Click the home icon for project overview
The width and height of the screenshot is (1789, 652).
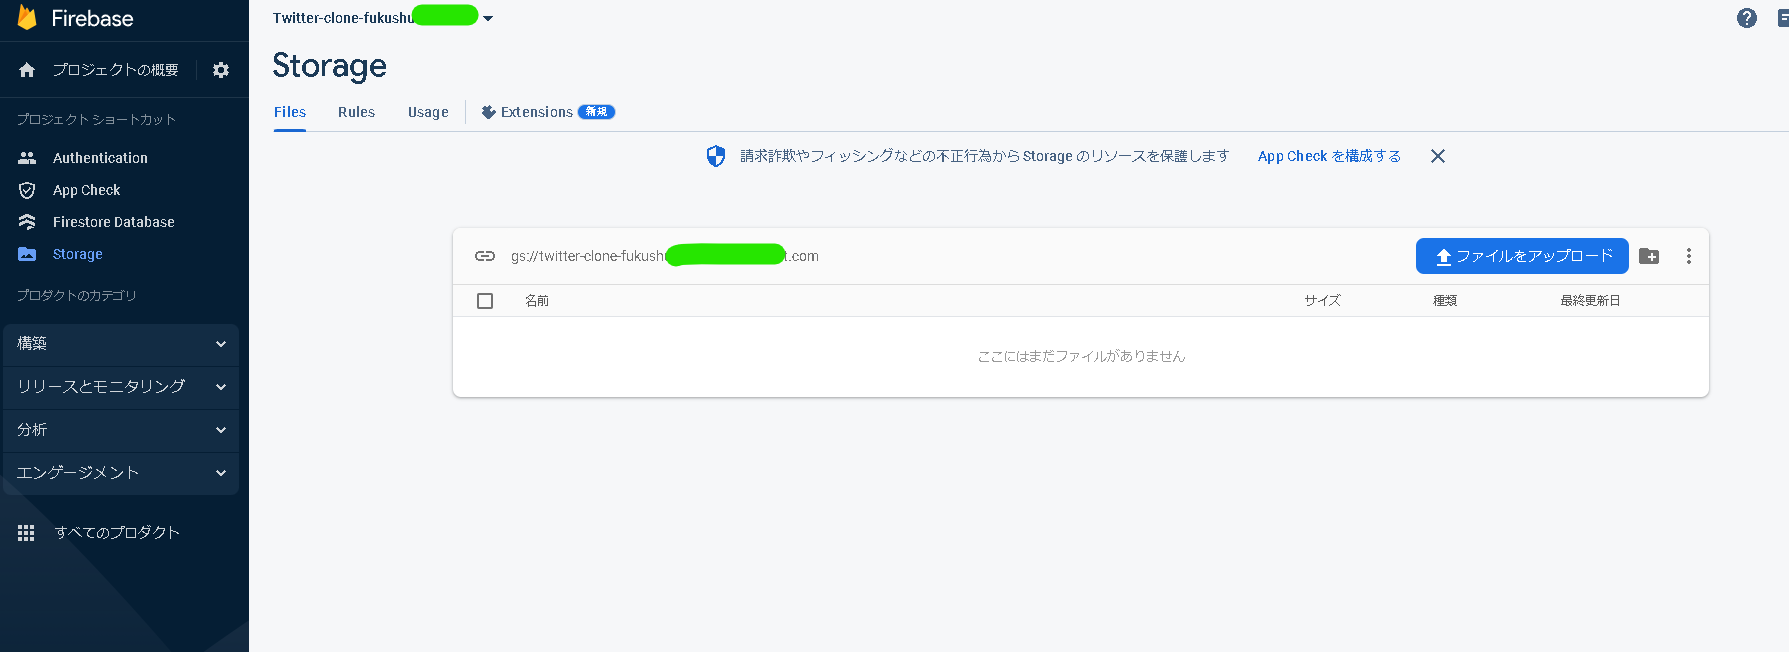[x=27, y=70]
